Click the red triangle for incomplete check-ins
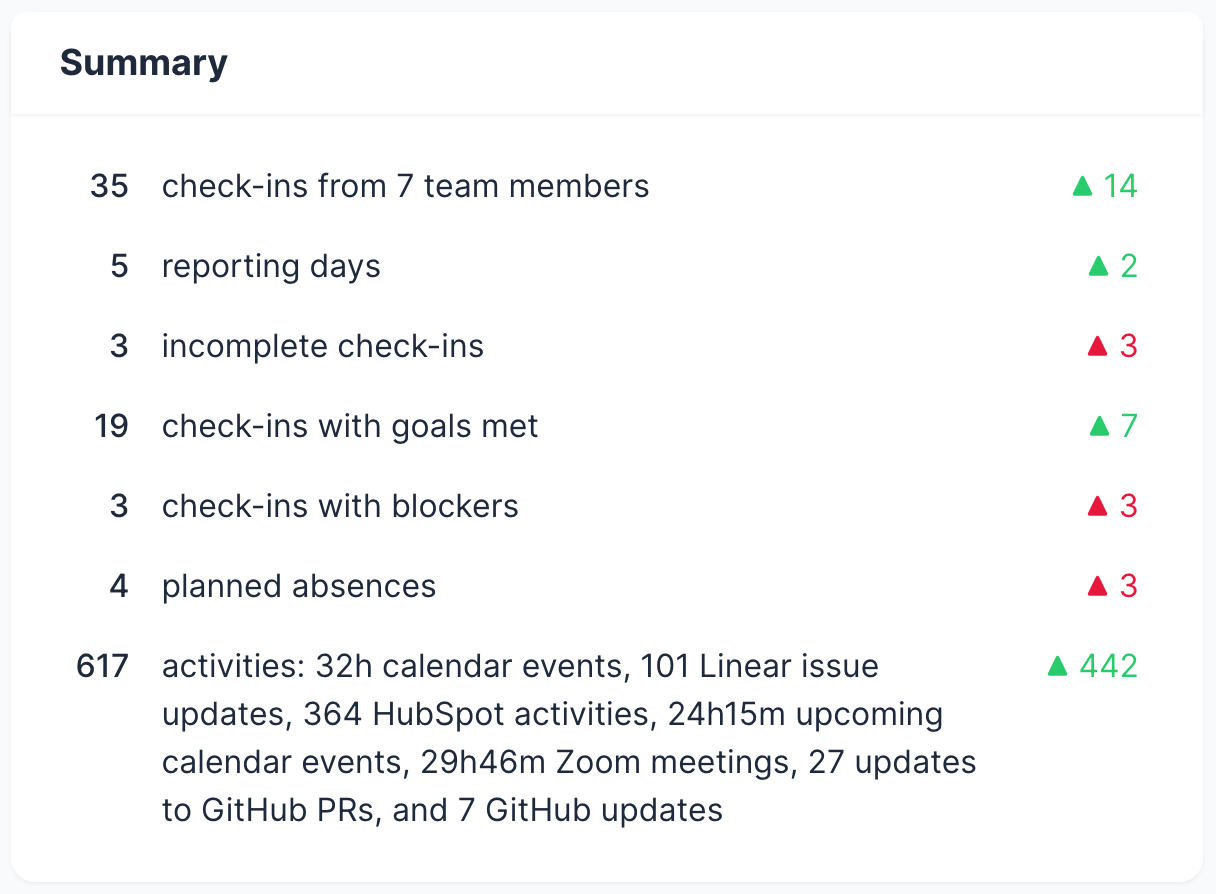This screenshot has height=894, width=1216. 1098,346
